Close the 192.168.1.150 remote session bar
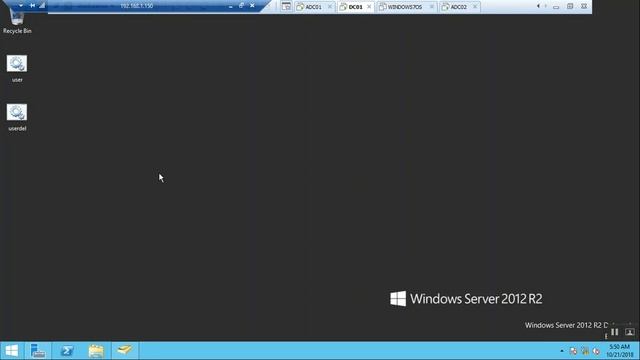Screen dimensions: 640x360 [252, 5]
